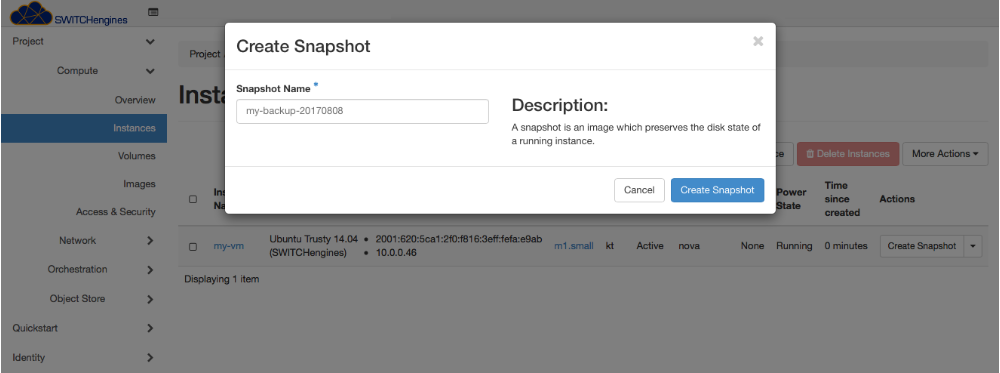Expand the Identity sidebar section
The height and width of the screenshot is (373, 1000).
coord(84,358)
